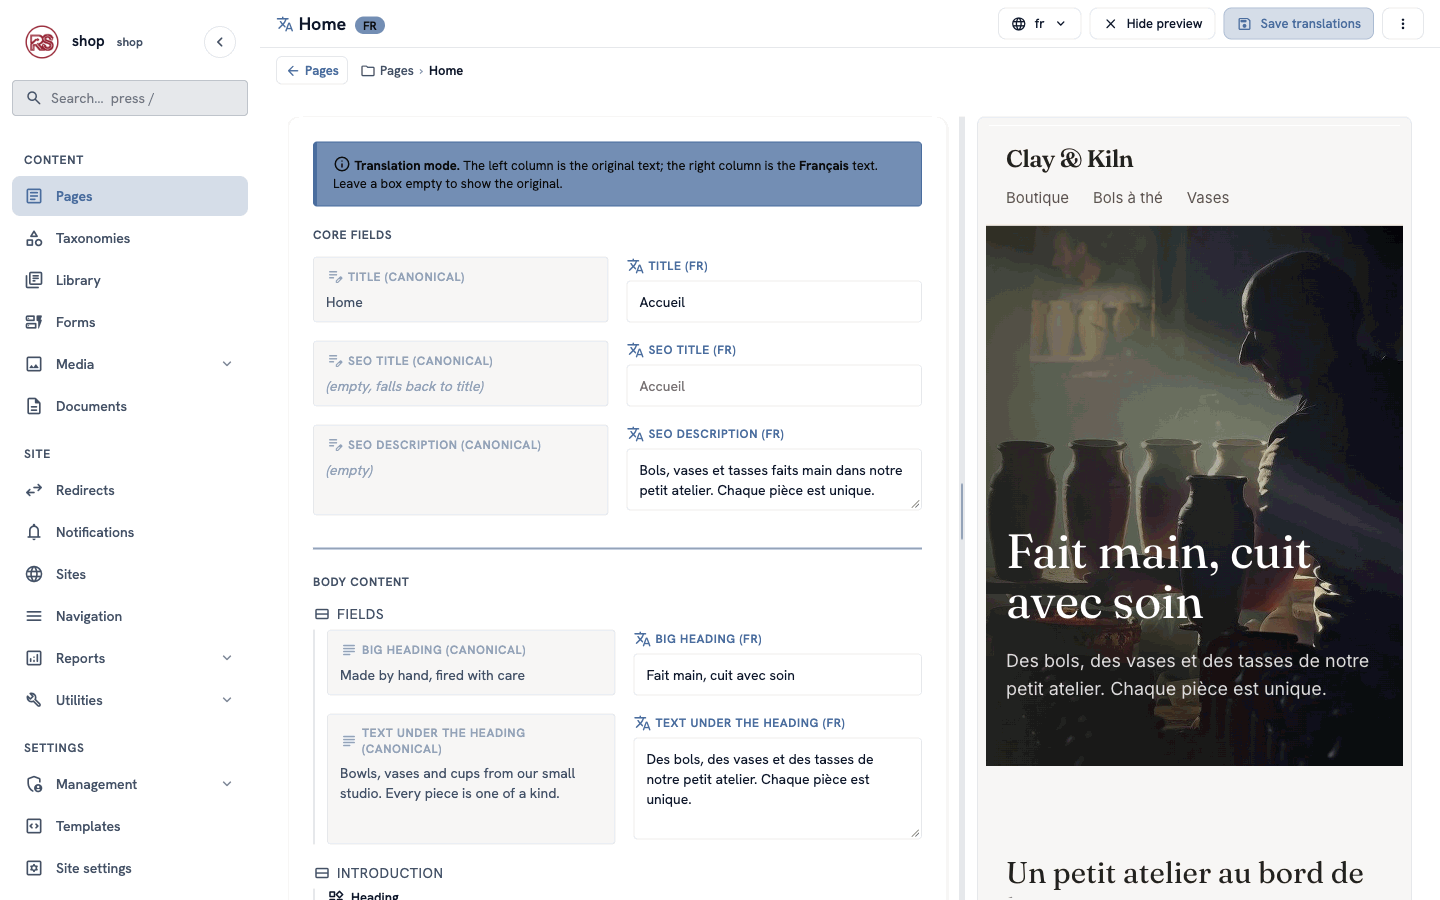
Task: Click the TITLE (FR) field with Accueil
Action: pyautogui.click(x=774, y=302)
